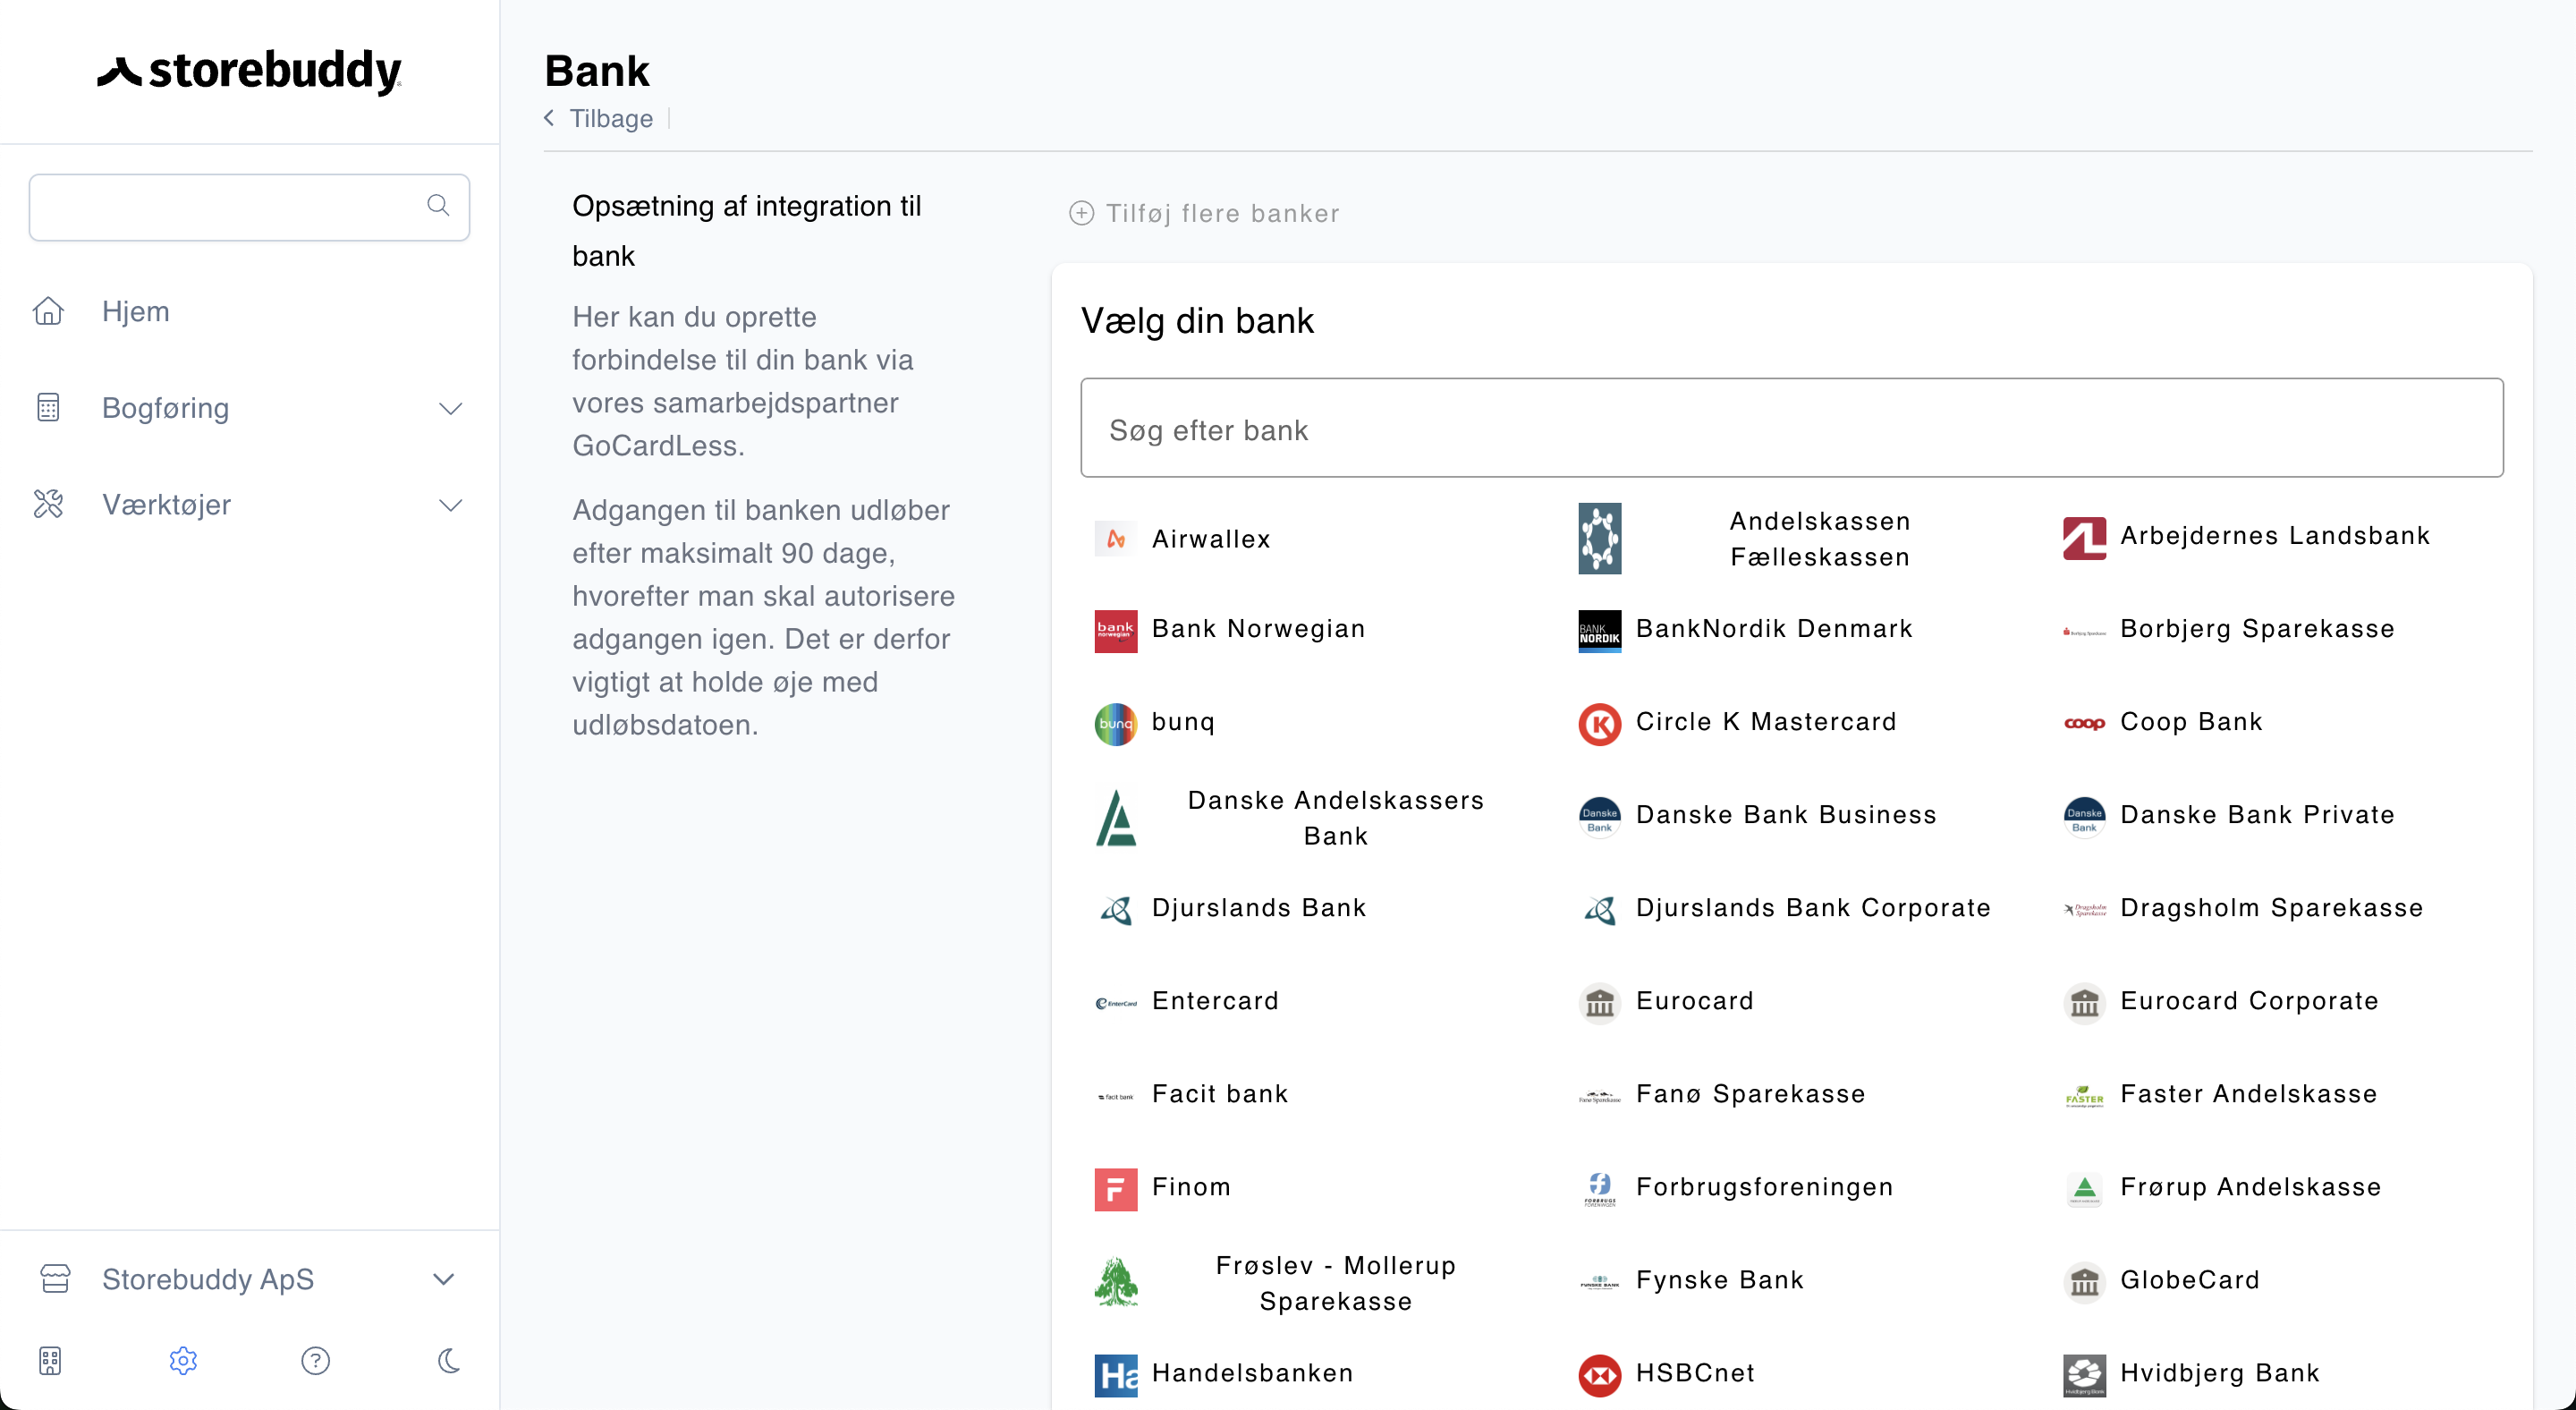Click the storebuddy logo
The height and width of the screenshot is (1410, 2576).
(x=249, y=72)
